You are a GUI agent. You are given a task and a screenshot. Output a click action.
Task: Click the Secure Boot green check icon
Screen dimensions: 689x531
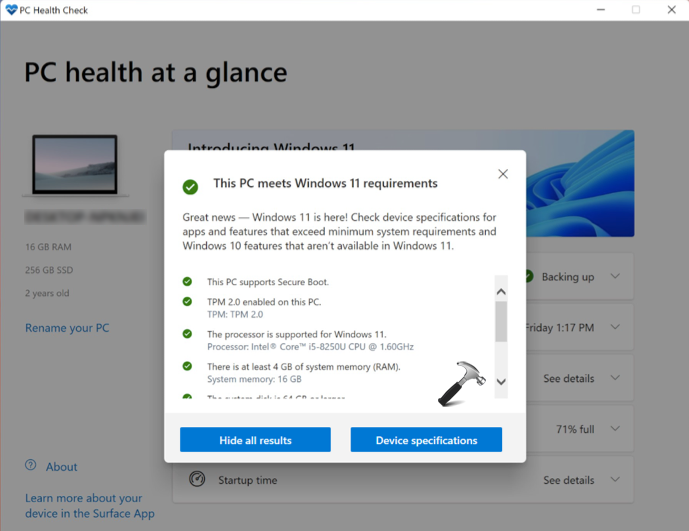tap(187, 282)
